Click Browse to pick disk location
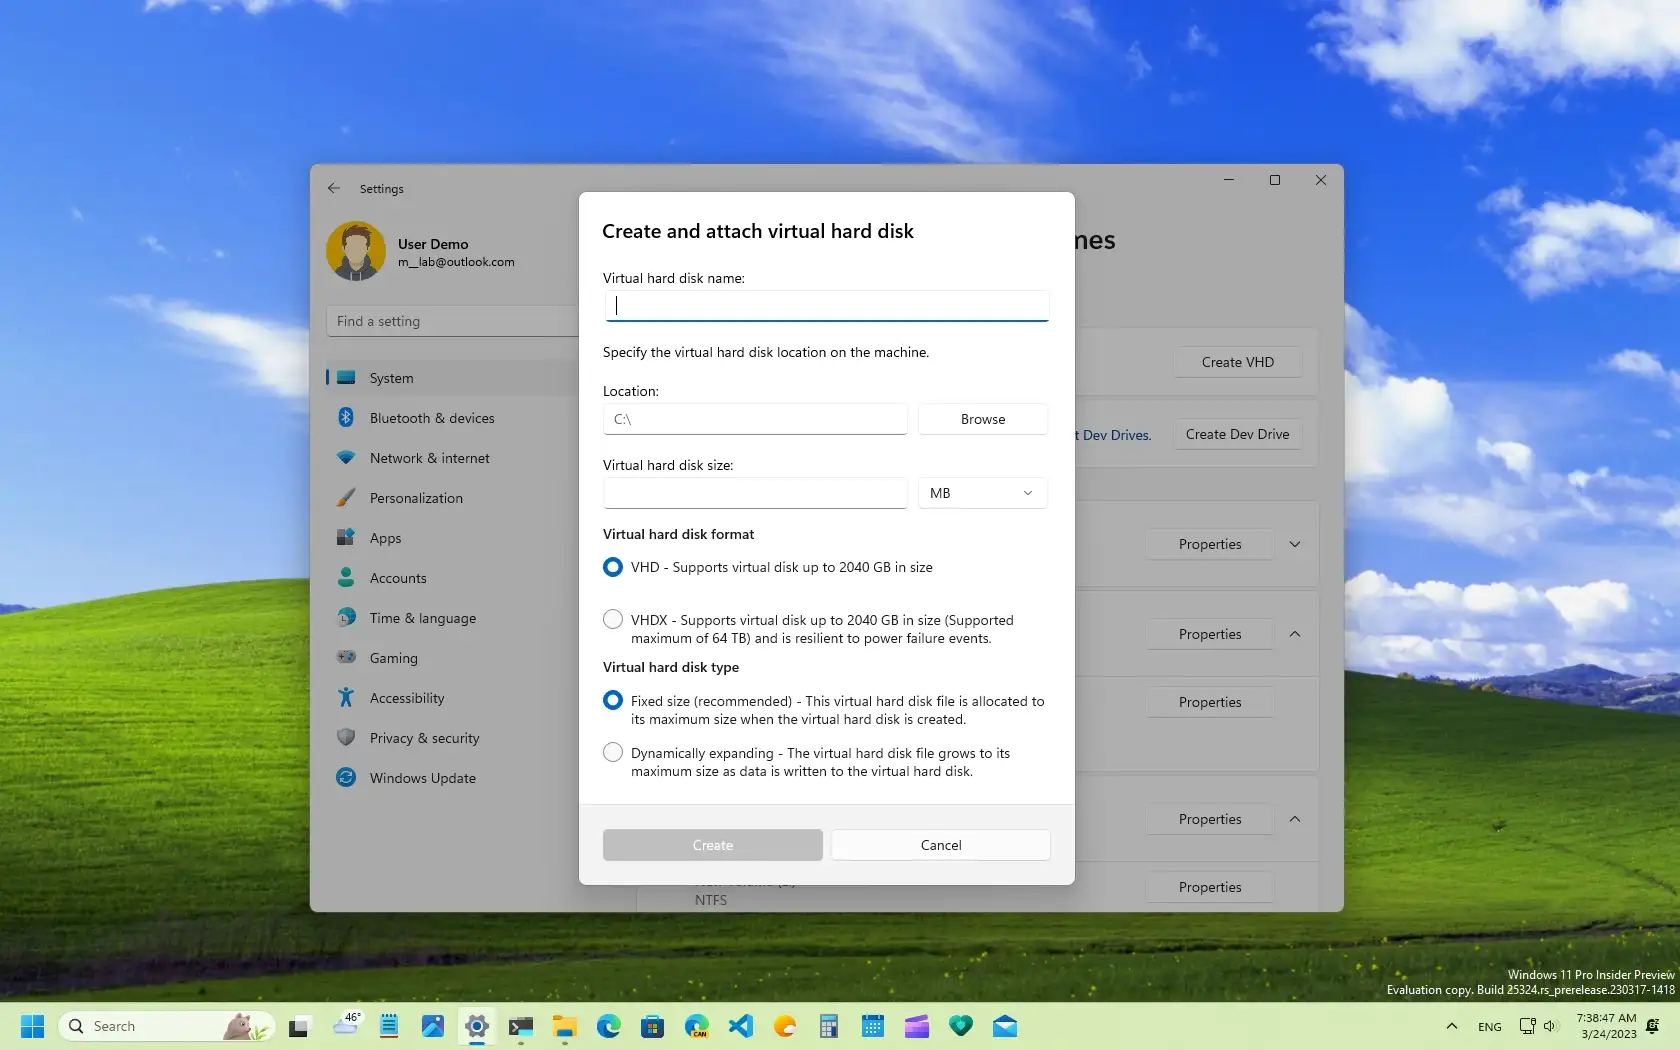Screen dimensions: 1680x1050 click(x=981, y=419)
